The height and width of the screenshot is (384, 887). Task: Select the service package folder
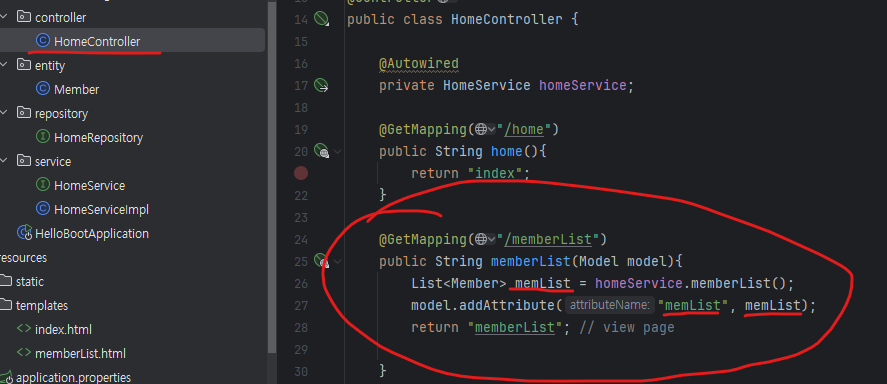coord(53,162)
